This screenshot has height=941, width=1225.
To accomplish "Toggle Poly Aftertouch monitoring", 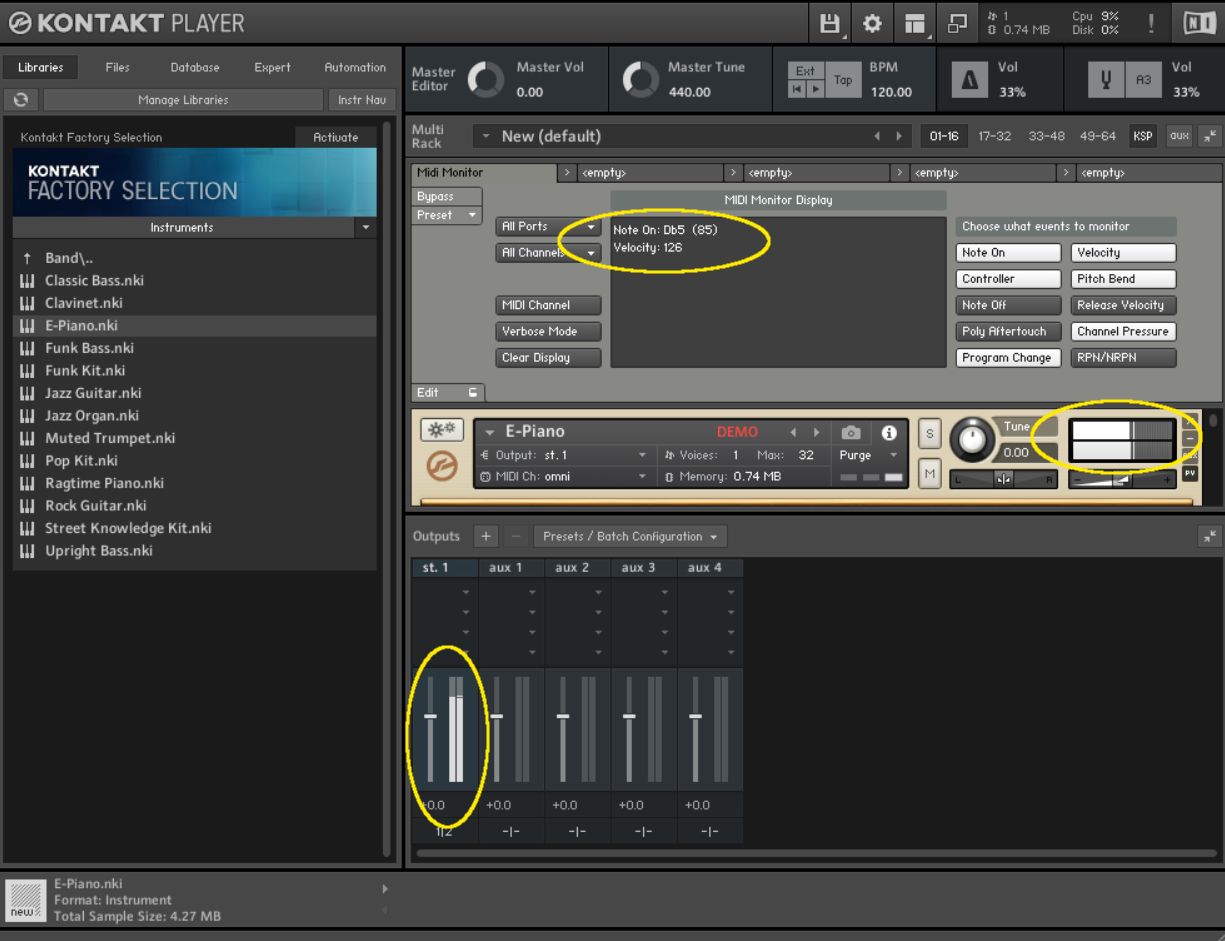I will coord(1008,331).
